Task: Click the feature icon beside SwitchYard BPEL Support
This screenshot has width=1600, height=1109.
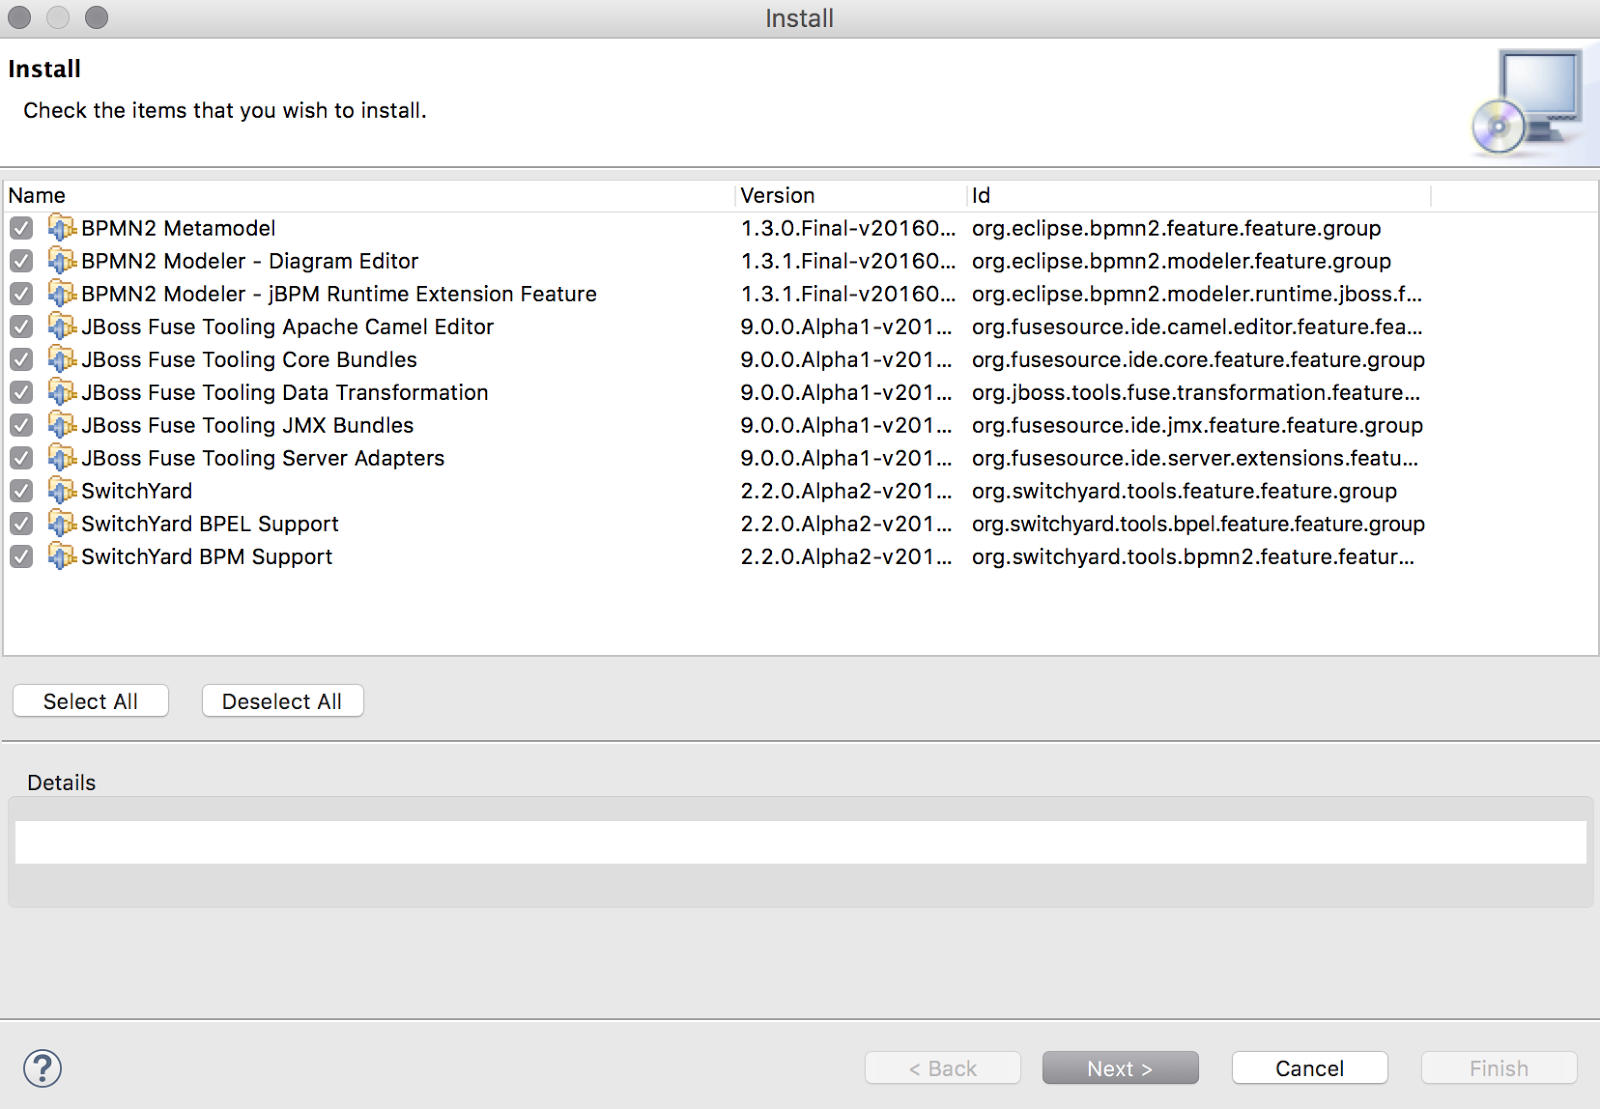Action: pos(62,524)
